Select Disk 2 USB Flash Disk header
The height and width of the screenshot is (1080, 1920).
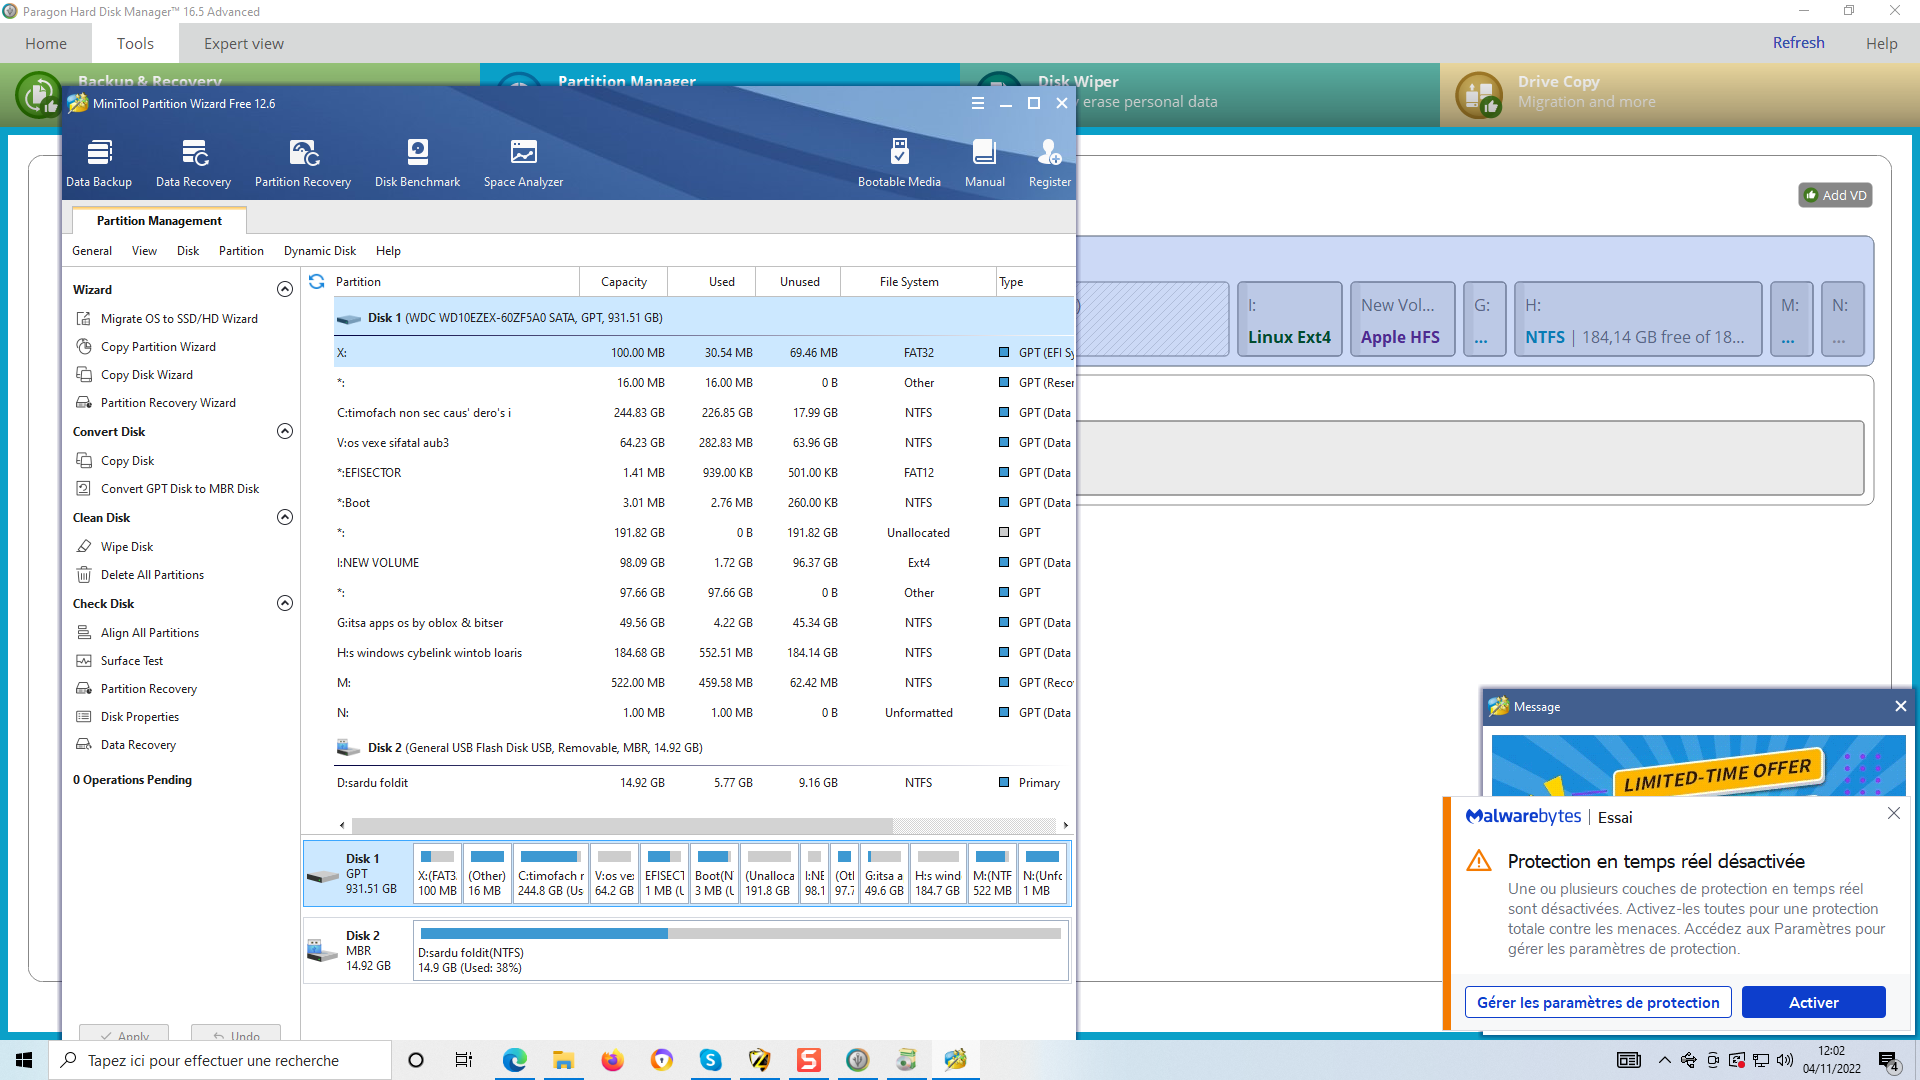coord(704,748)
